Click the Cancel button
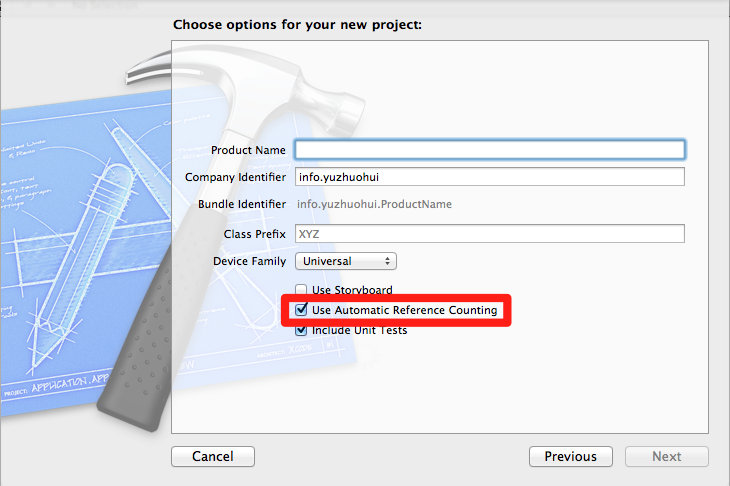Screen dimensions: 730x486 coord(213,456)
